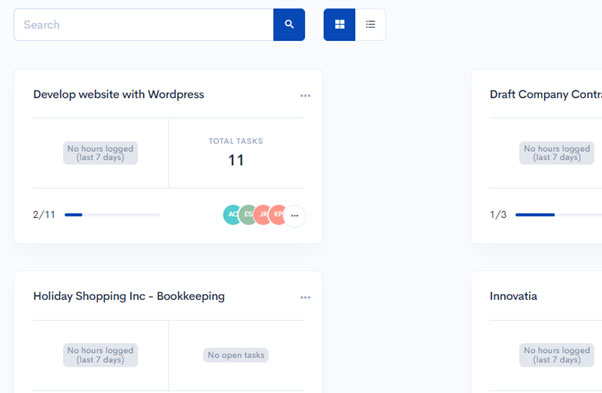Click the TOTAL TASKS label
Viewport: 602px width, 393px height.
point(236,141)
